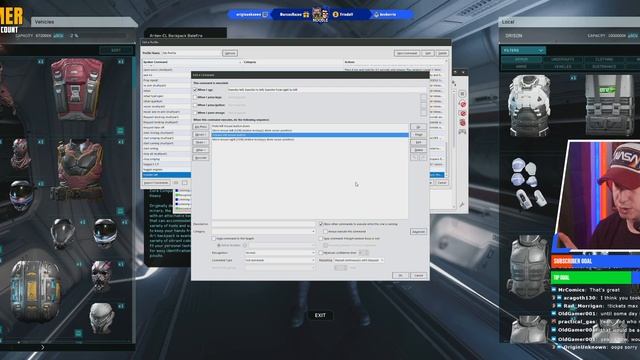Open the Pause action dropdown button
This screenshot has width=640, height=360.
point(200,142)
